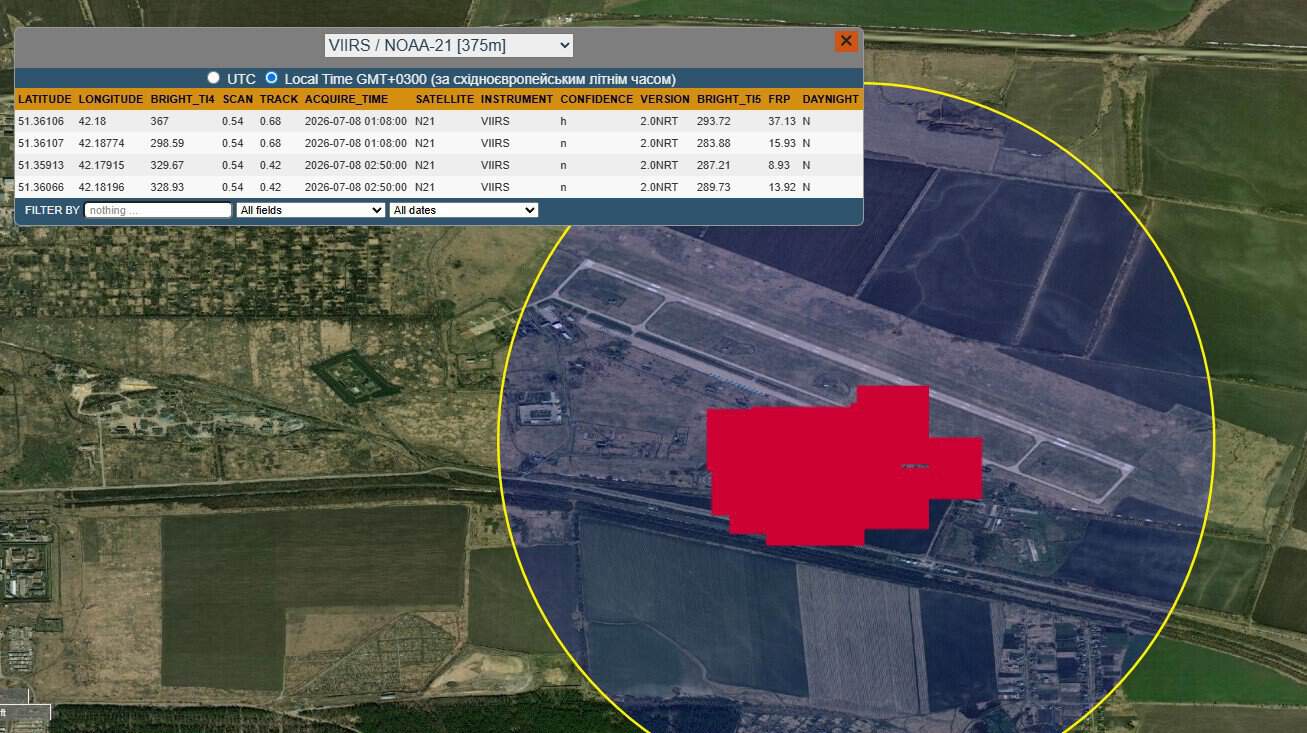Click the FILTER BY text input field

pos(158,210)
